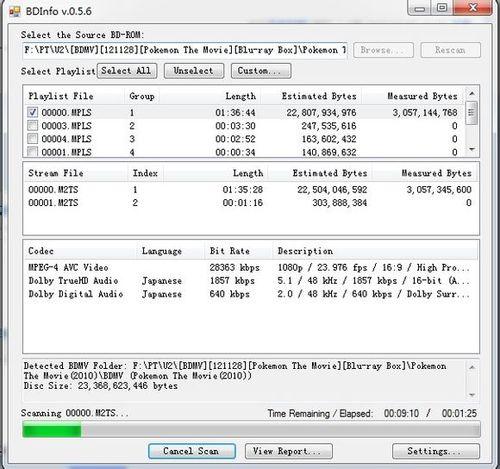
Task: Click the log box scroll-up arrow
Action: [472, 367]
